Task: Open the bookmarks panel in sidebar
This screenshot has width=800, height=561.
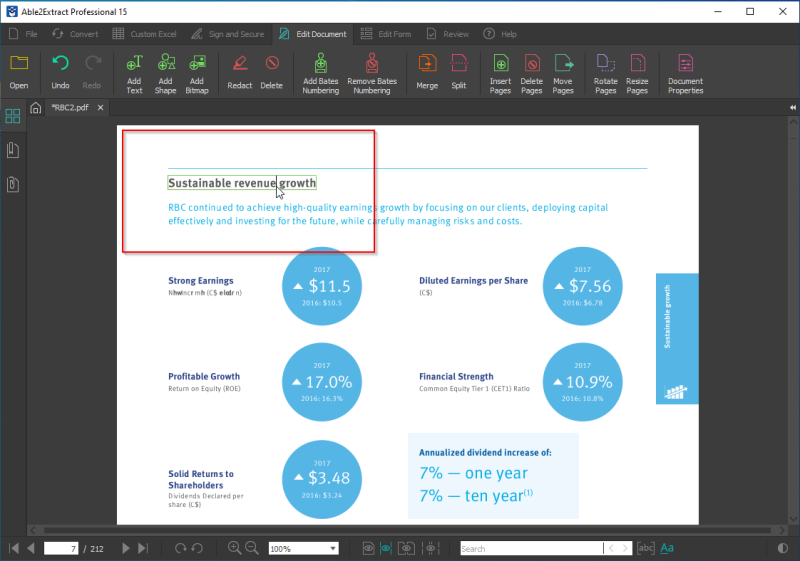Action: [13, 150]
